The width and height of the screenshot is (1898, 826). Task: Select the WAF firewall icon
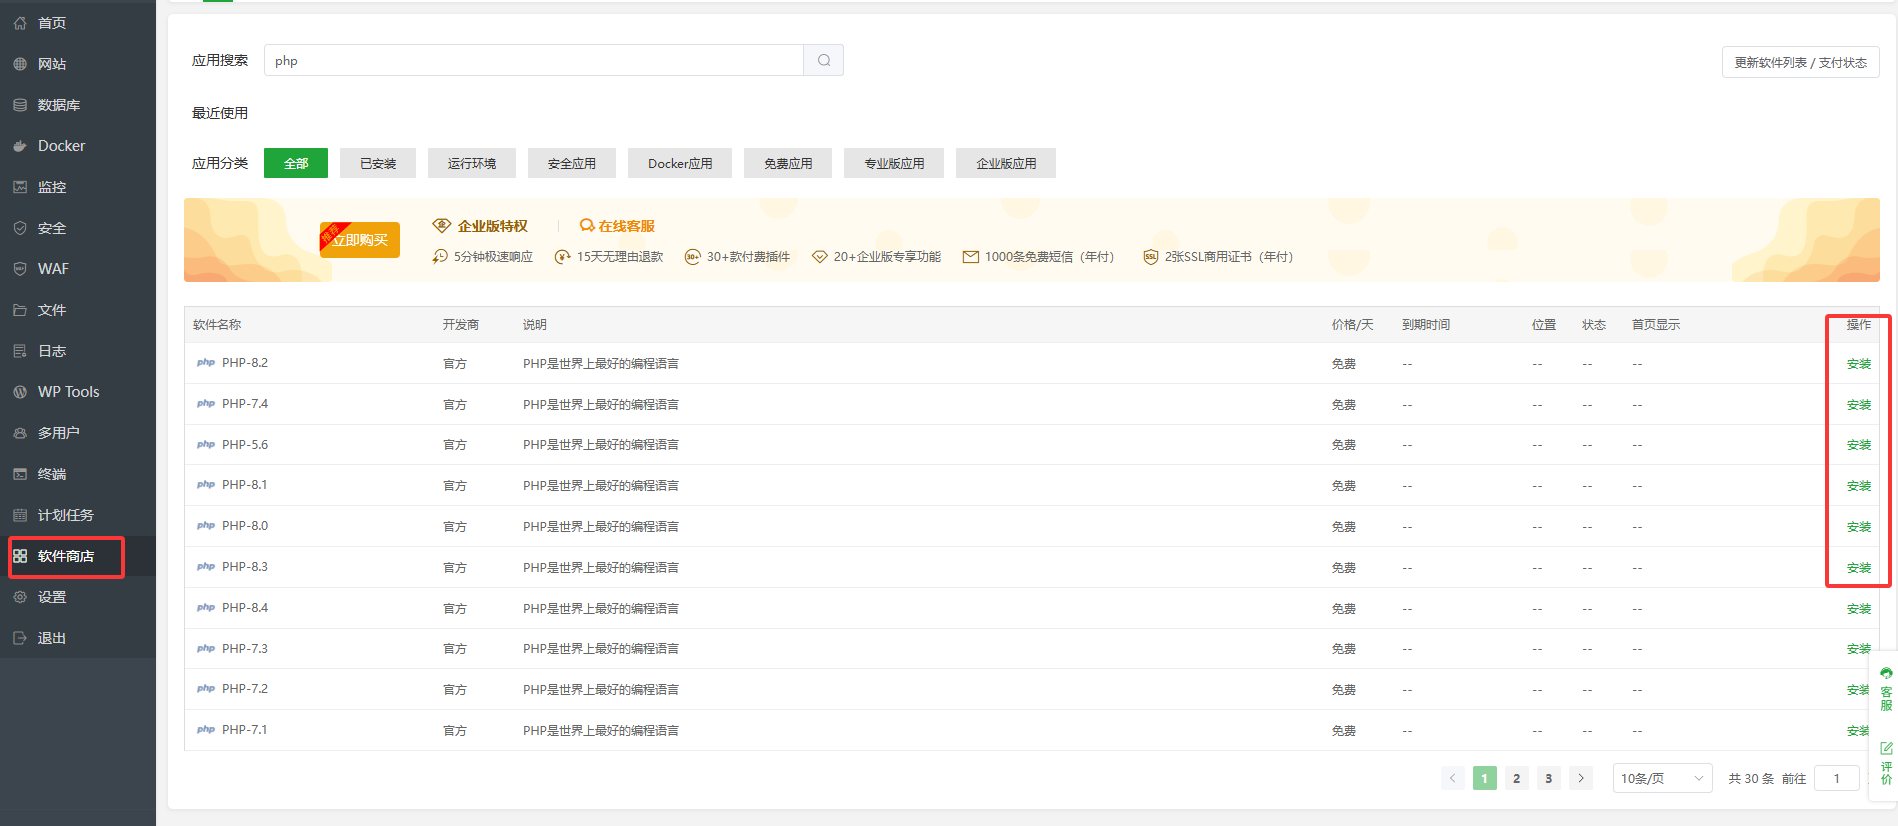pos(20,269)
